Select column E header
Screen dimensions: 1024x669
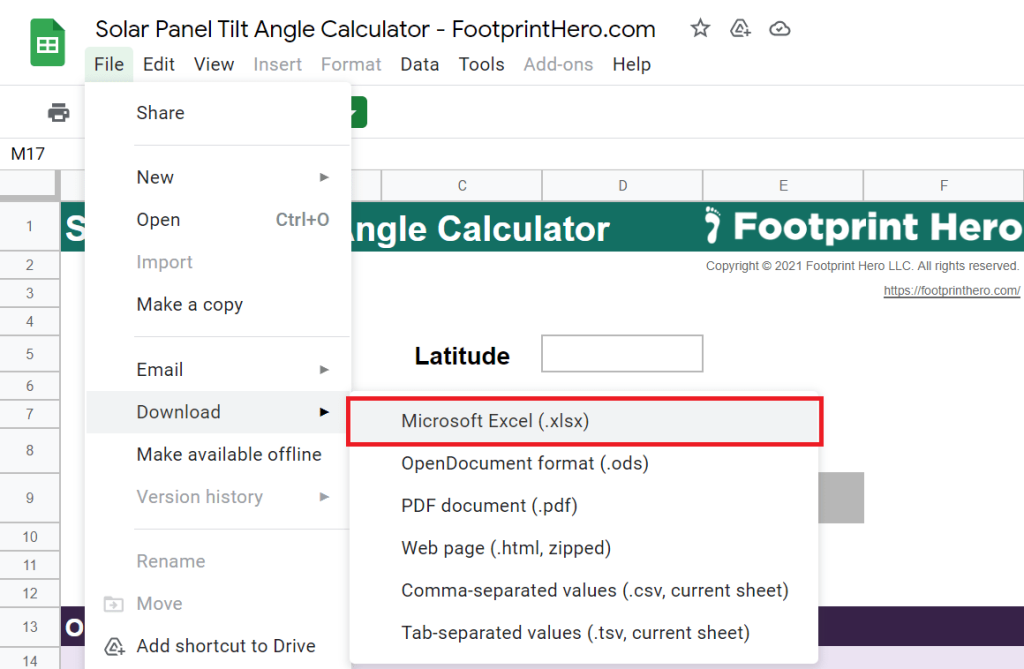tap(783, 186)
